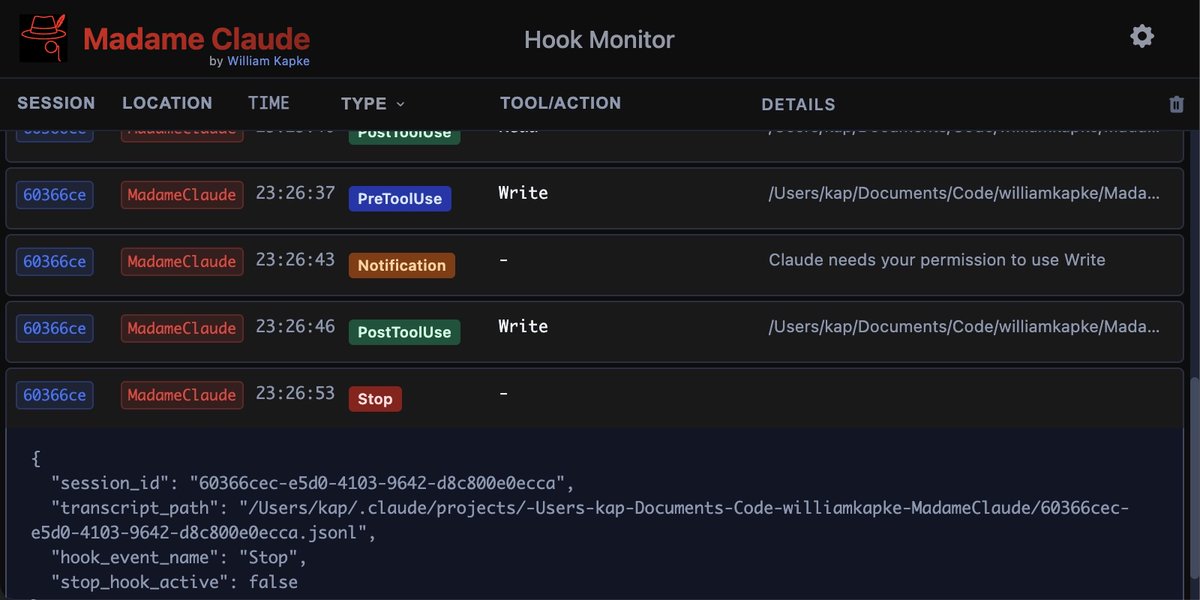The height and width of the screenshot is (600, 1200).
Task: Click MadameClaude location tag in 23:26:46 row
Action: 182,328
